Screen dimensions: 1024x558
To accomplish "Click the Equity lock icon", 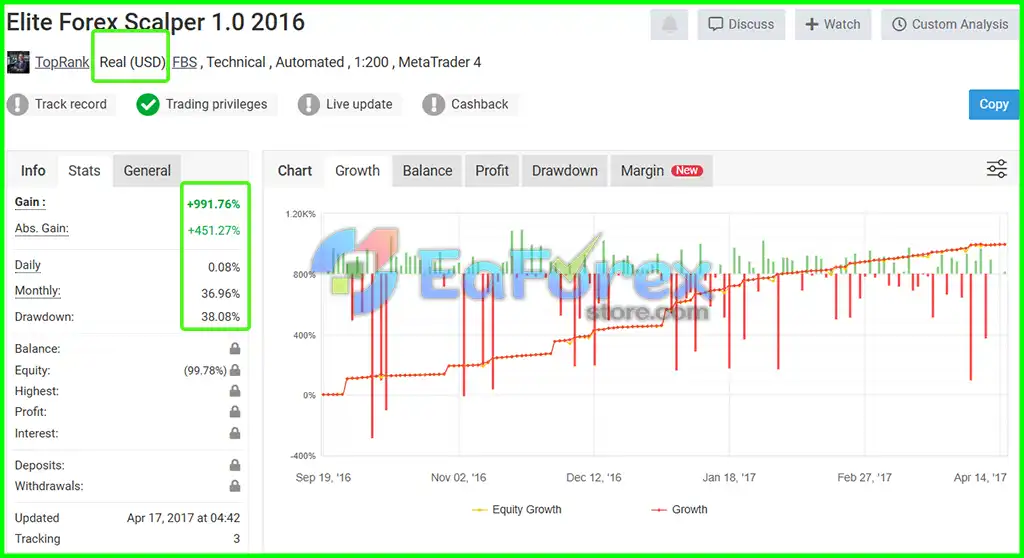I will (235, 370).
